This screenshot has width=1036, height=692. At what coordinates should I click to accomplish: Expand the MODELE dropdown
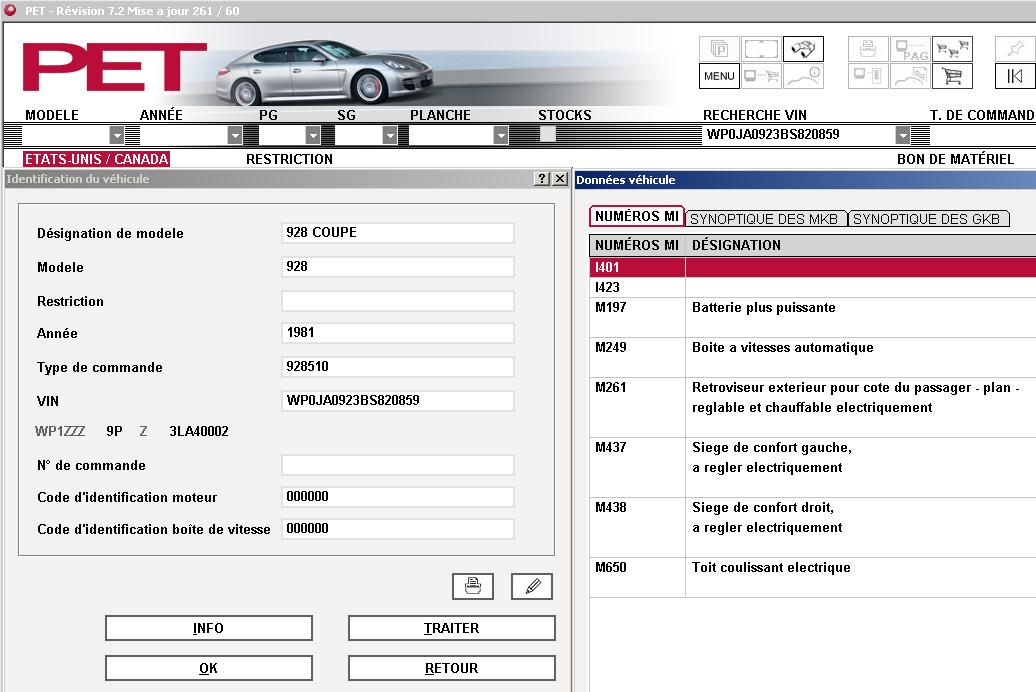117,135
